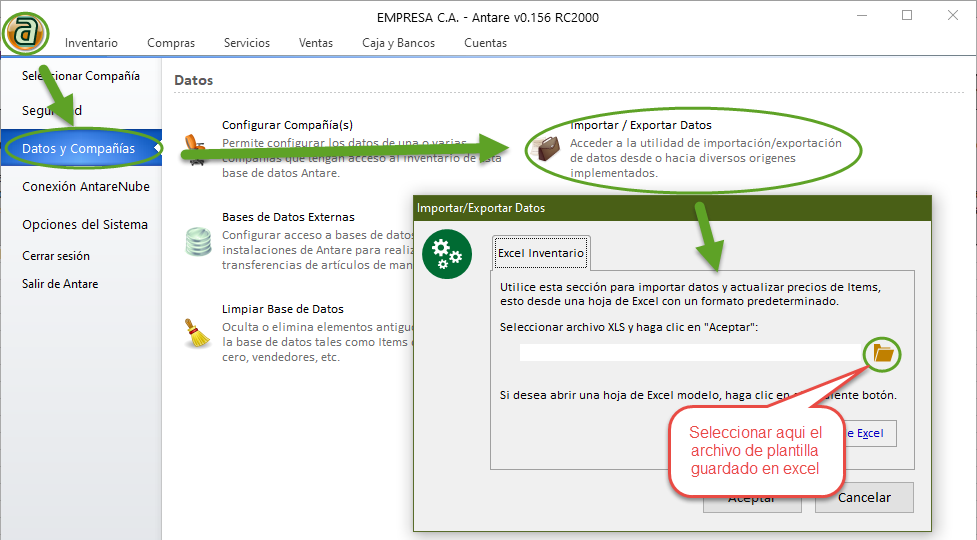Select Datos y Compañías in sidebar

(x=80, y=149)
